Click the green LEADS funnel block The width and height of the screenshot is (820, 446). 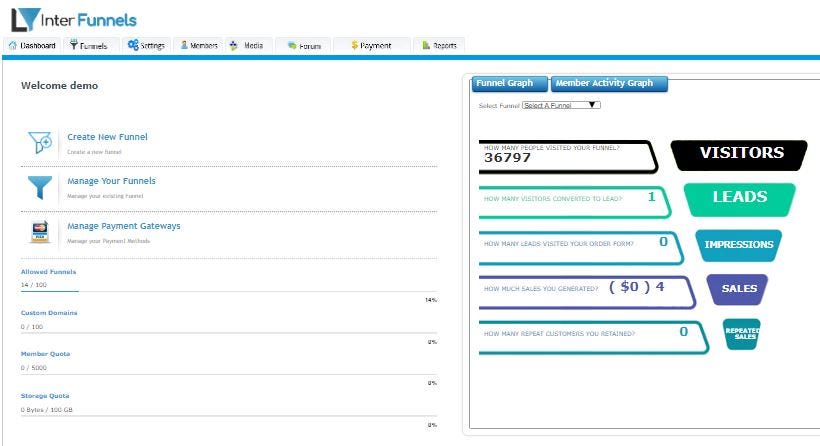(x=739, y=199)
